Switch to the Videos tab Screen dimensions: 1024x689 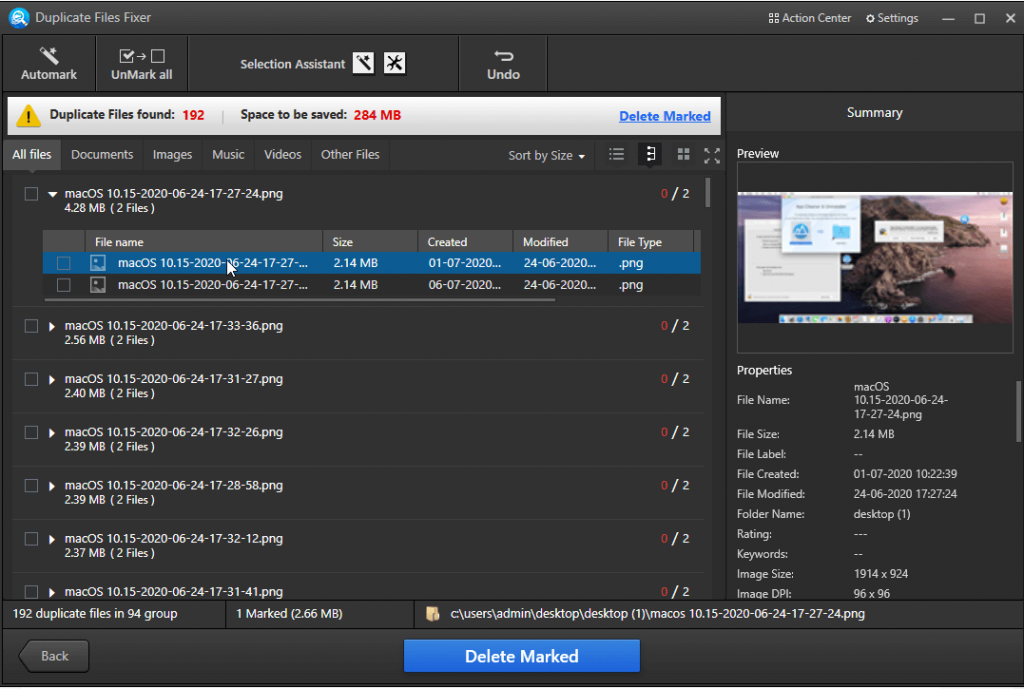tap(282, 155)
